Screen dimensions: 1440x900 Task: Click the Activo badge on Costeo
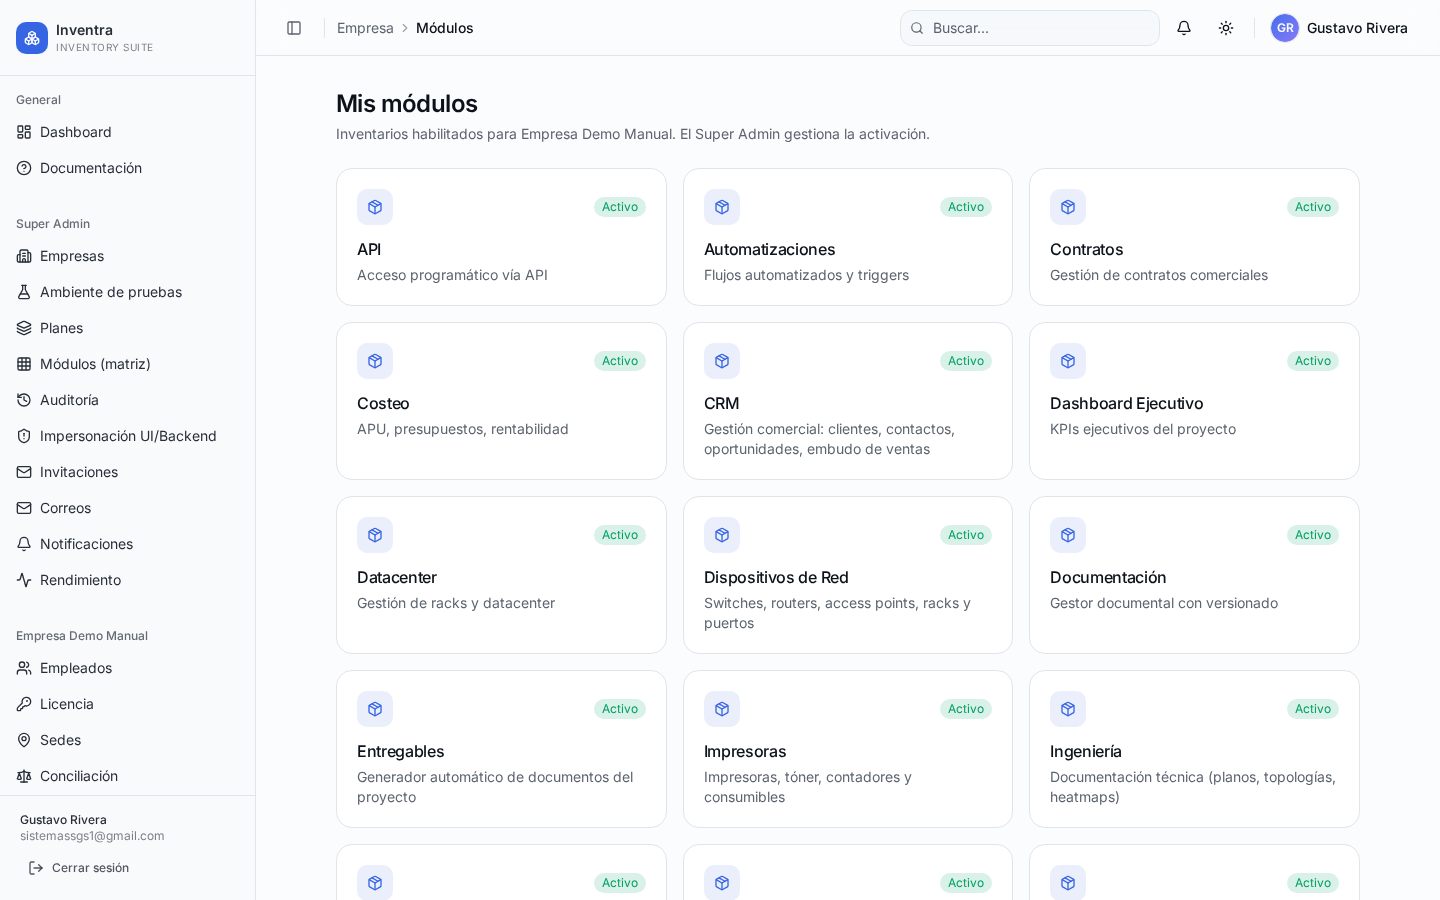(620, 361)
